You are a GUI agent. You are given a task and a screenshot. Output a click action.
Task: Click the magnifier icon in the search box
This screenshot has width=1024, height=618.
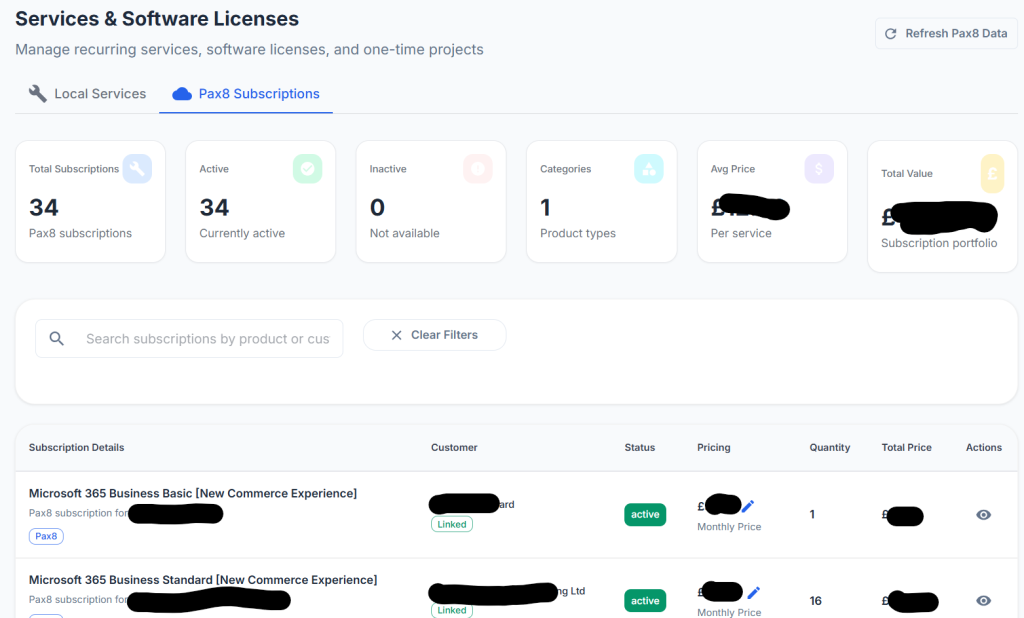(x=57, y=338)
